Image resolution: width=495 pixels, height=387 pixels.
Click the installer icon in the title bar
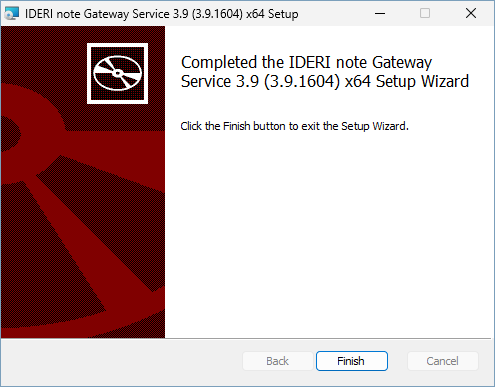click(x=12, y=14)
